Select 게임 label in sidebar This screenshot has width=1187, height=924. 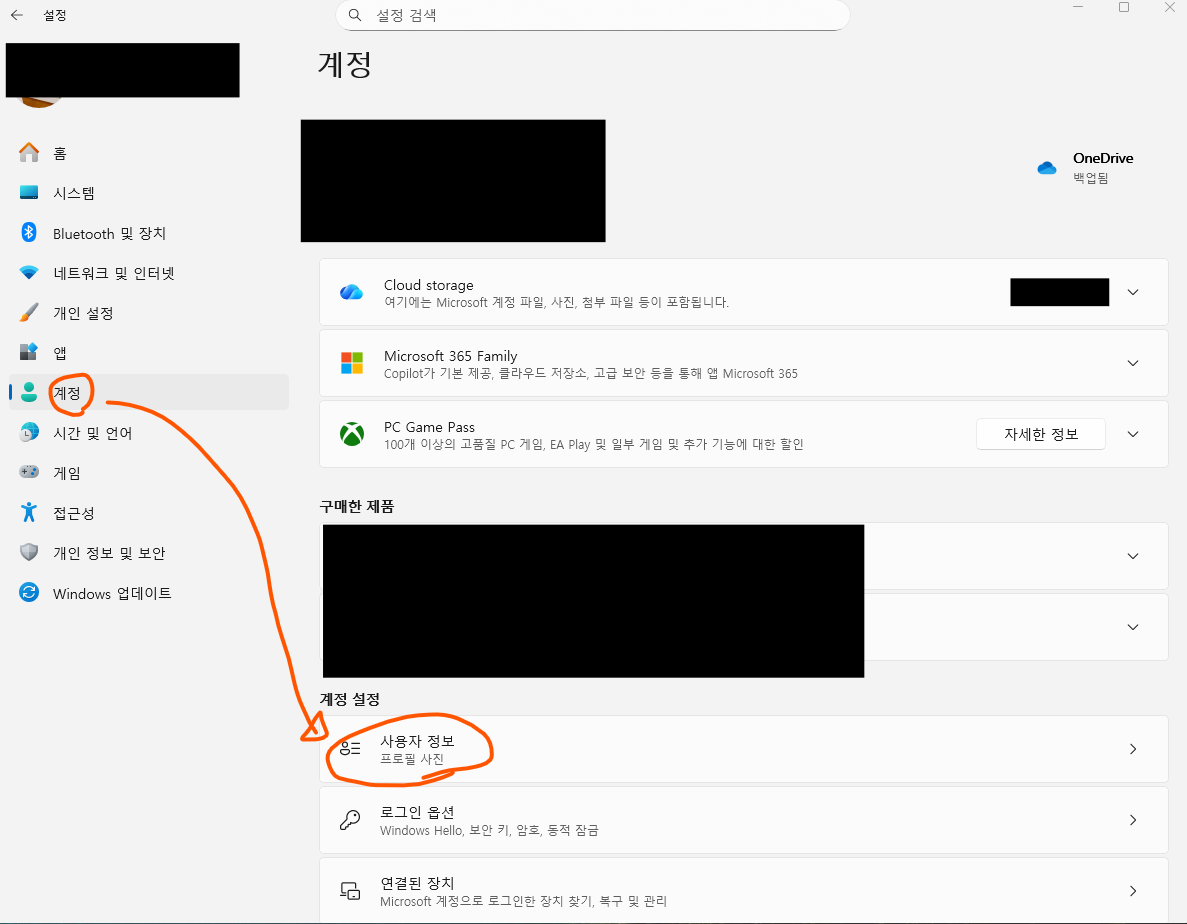[67, 473]
